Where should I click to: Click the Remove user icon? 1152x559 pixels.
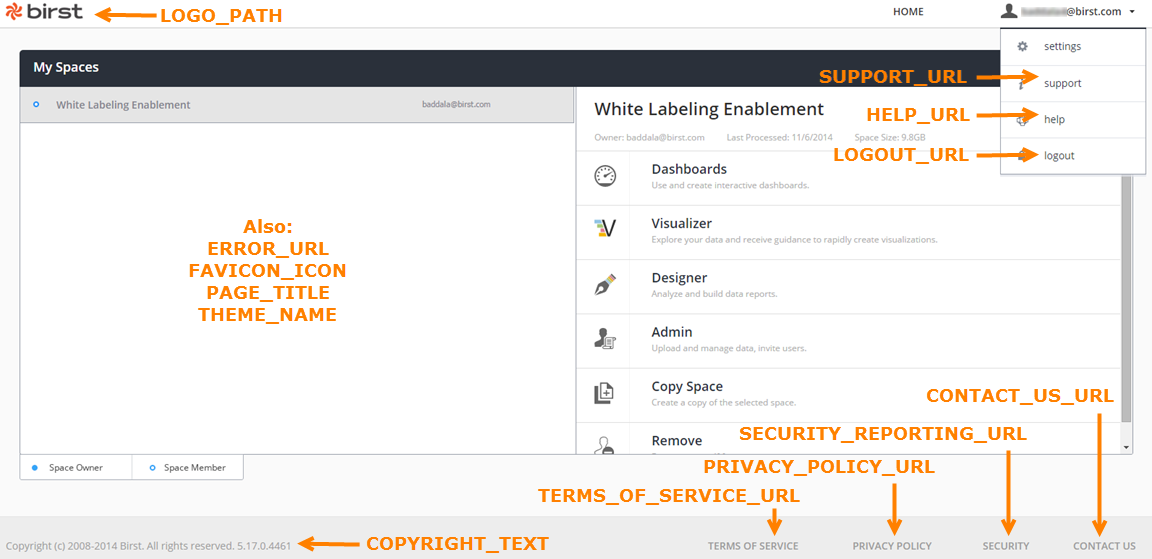605,445
